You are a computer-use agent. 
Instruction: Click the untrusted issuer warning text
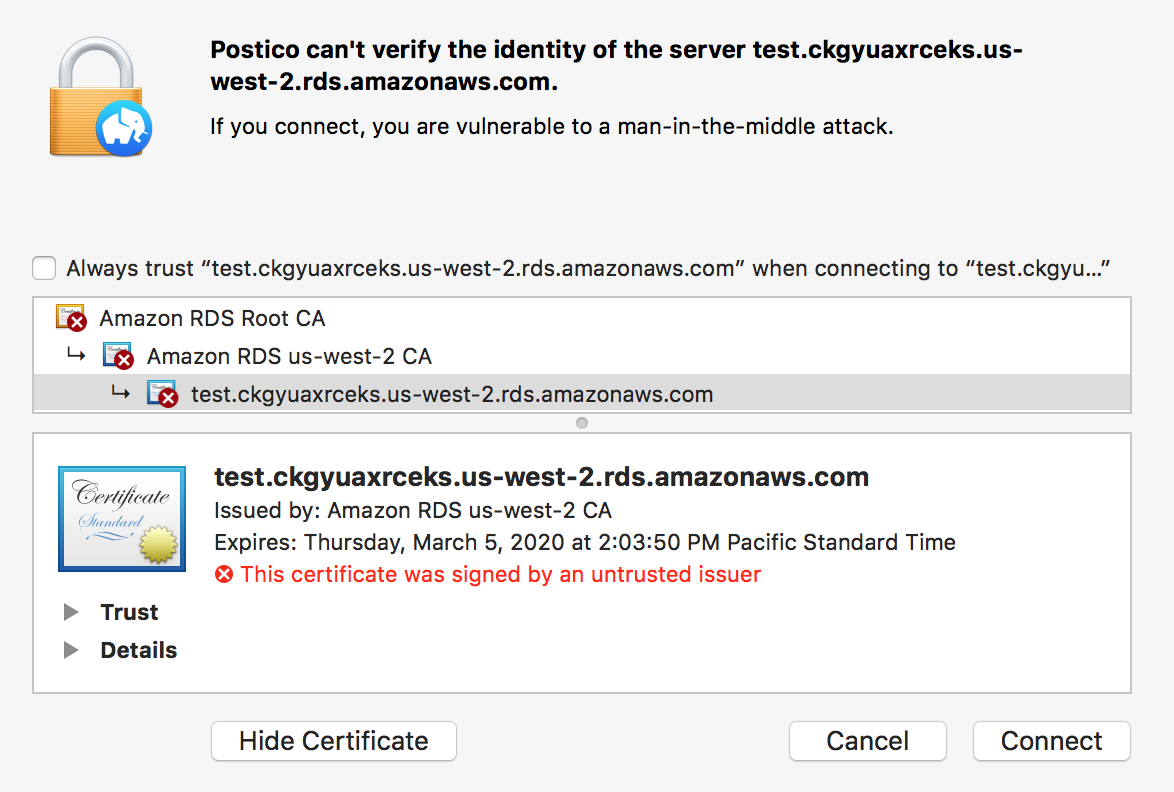click(x=500, y=575)
